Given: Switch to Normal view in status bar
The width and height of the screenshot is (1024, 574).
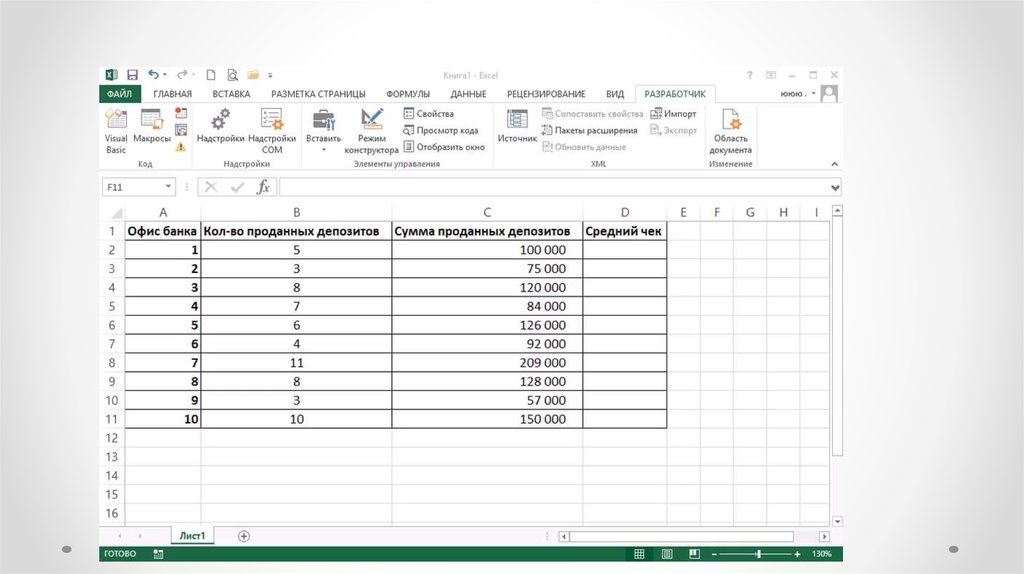Looking at the screenshot, I should coord(639,554).
